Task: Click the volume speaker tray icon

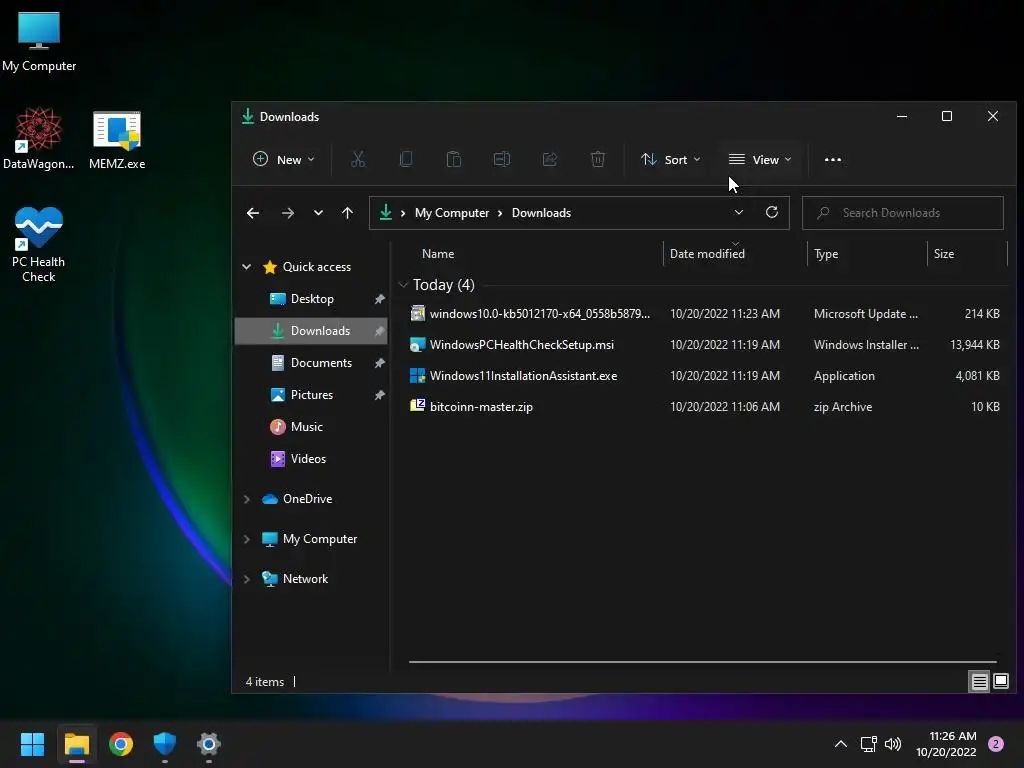Action: 893,744
